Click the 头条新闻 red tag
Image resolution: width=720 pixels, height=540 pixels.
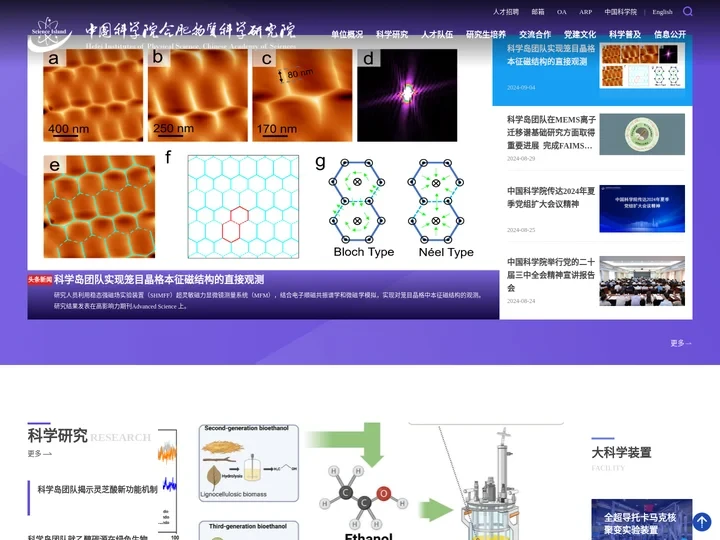(40, 280)
